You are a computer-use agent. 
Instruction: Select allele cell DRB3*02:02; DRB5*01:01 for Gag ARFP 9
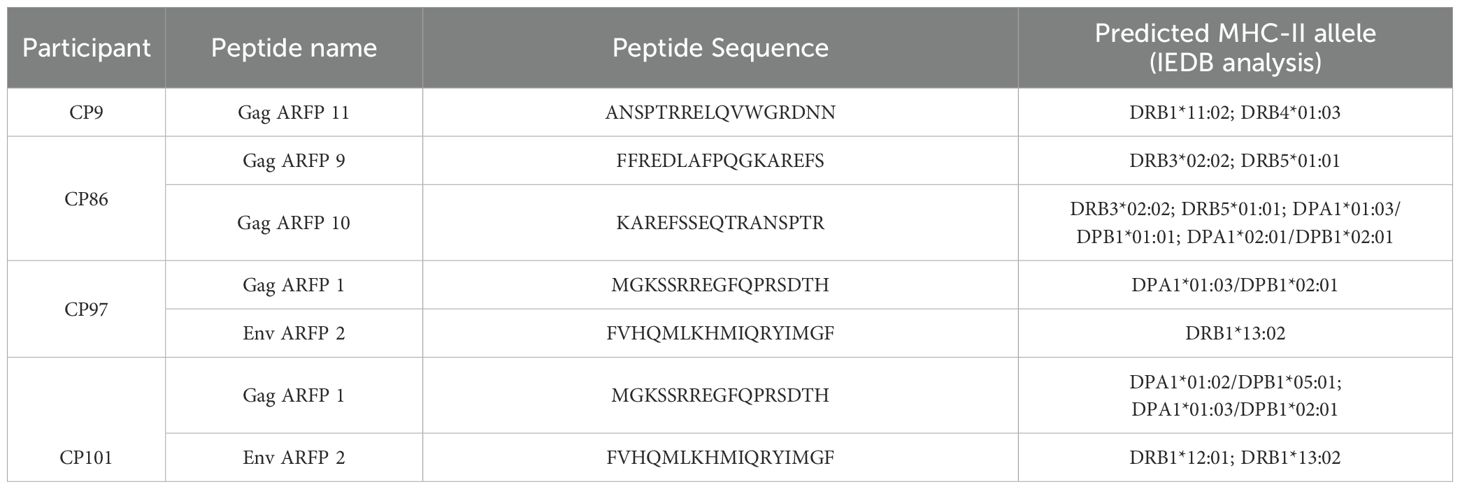pos(1235,160)
